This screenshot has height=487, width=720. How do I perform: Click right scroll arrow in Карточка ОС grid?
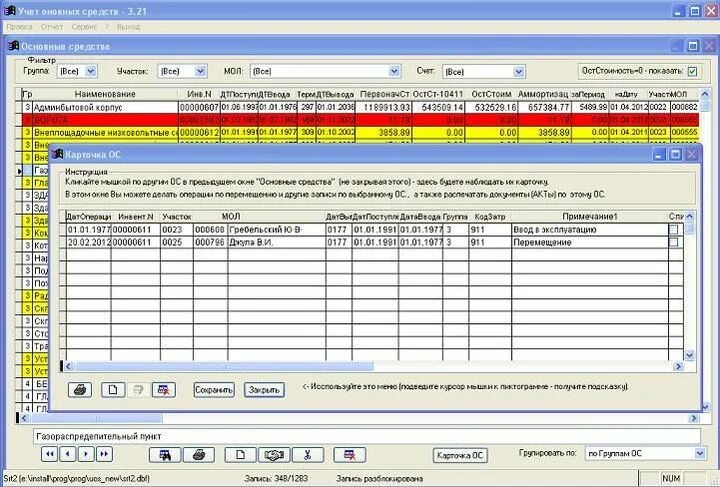(x=678, y=366)
